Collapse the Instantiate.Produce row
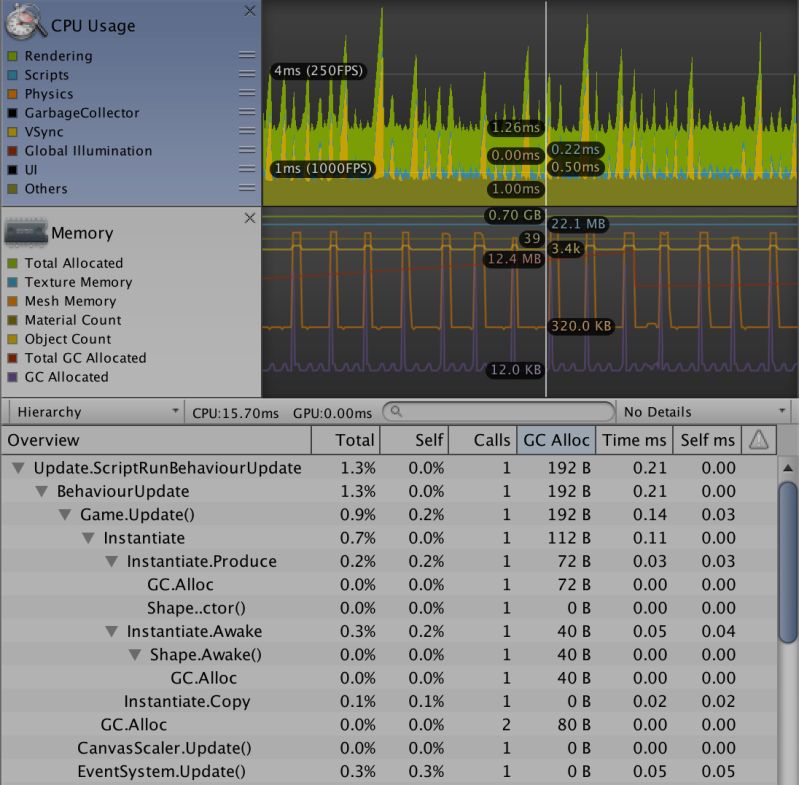This screenshot has height=785, width=799. [x=112, y=561]
